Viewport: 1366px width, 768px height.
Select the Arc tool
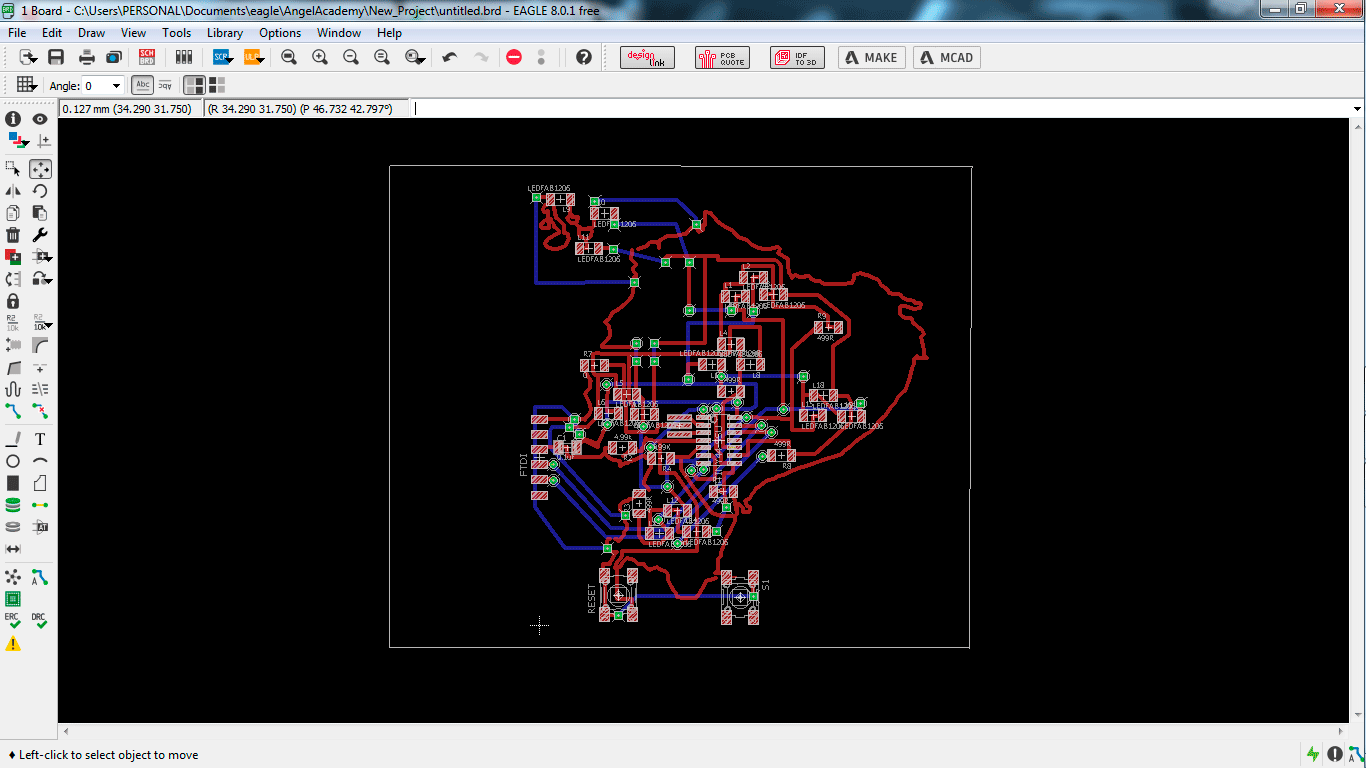click(x=40, y=461)
